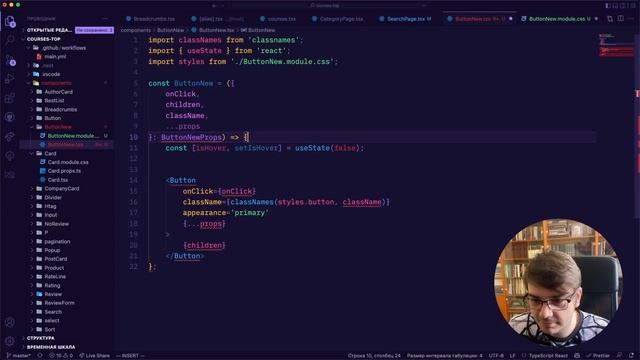Collapse the COURSES-TOP root folder

(44, 39)
